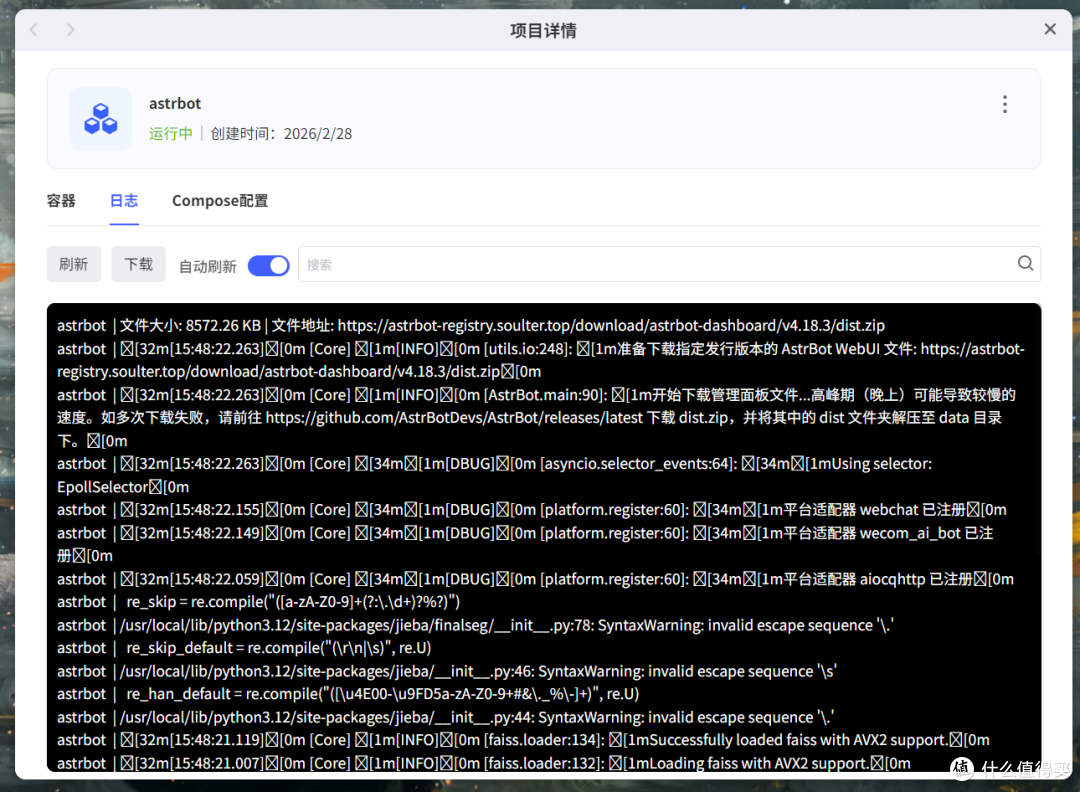This screenshot has height=792, width=1080.
Task: Click the 自动刷新 label
Action: (x=207, y=267)
